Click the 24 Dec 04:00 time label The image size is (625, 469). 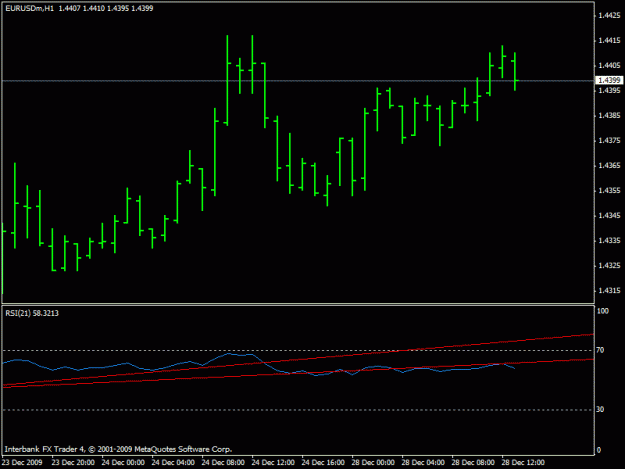pos(173,463)
